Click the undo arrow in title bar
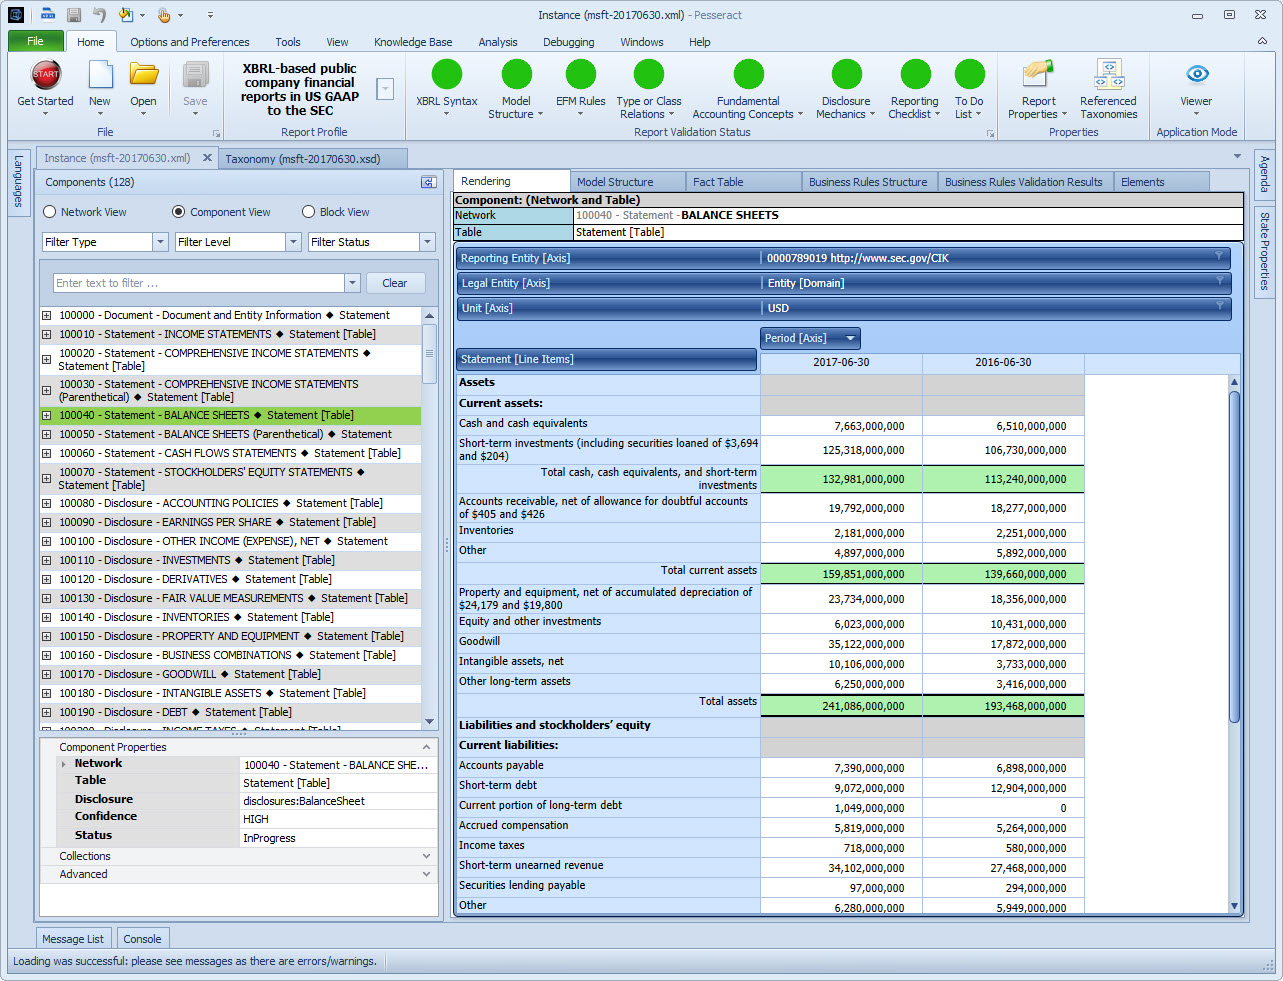The height and width of the screenshot is (981, 1283). point(100,15)
